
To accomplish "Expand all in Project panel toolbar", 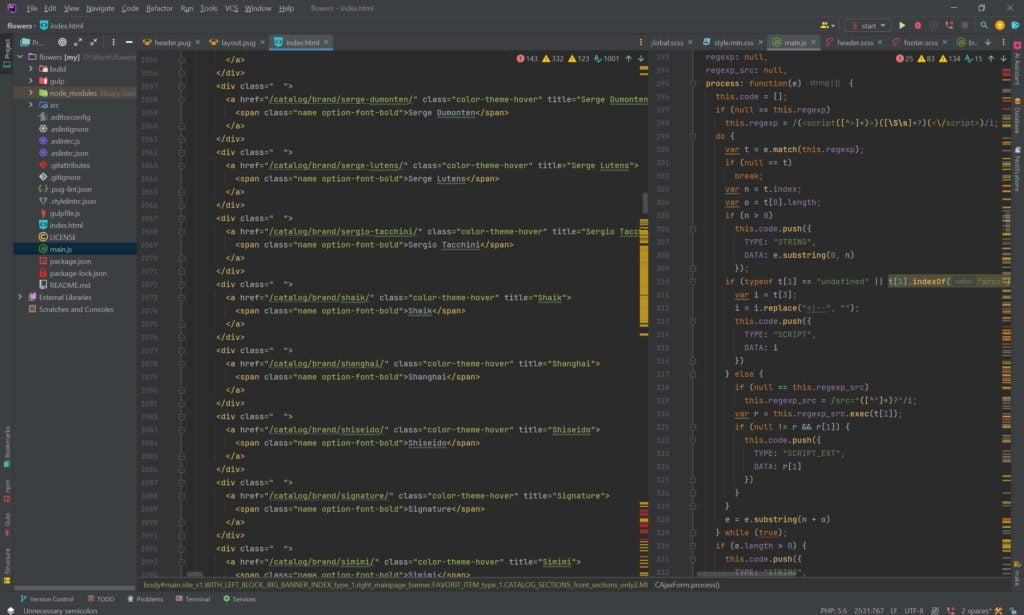I will 80,43.
